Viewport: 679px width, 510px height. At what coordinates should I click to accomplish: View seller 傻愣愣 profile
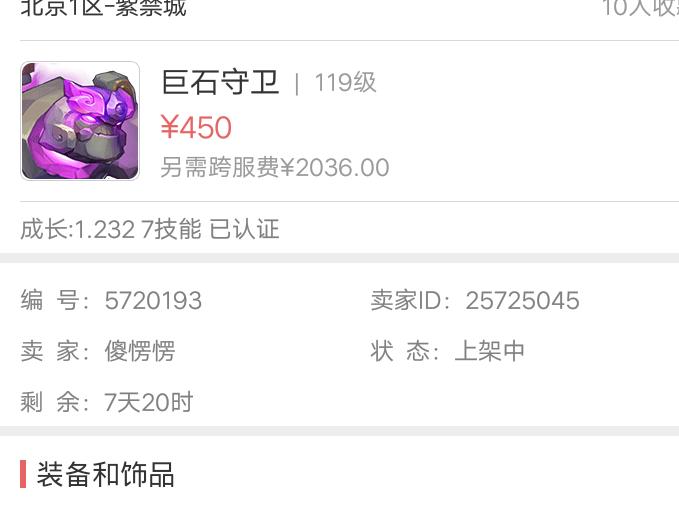point(140,351)
